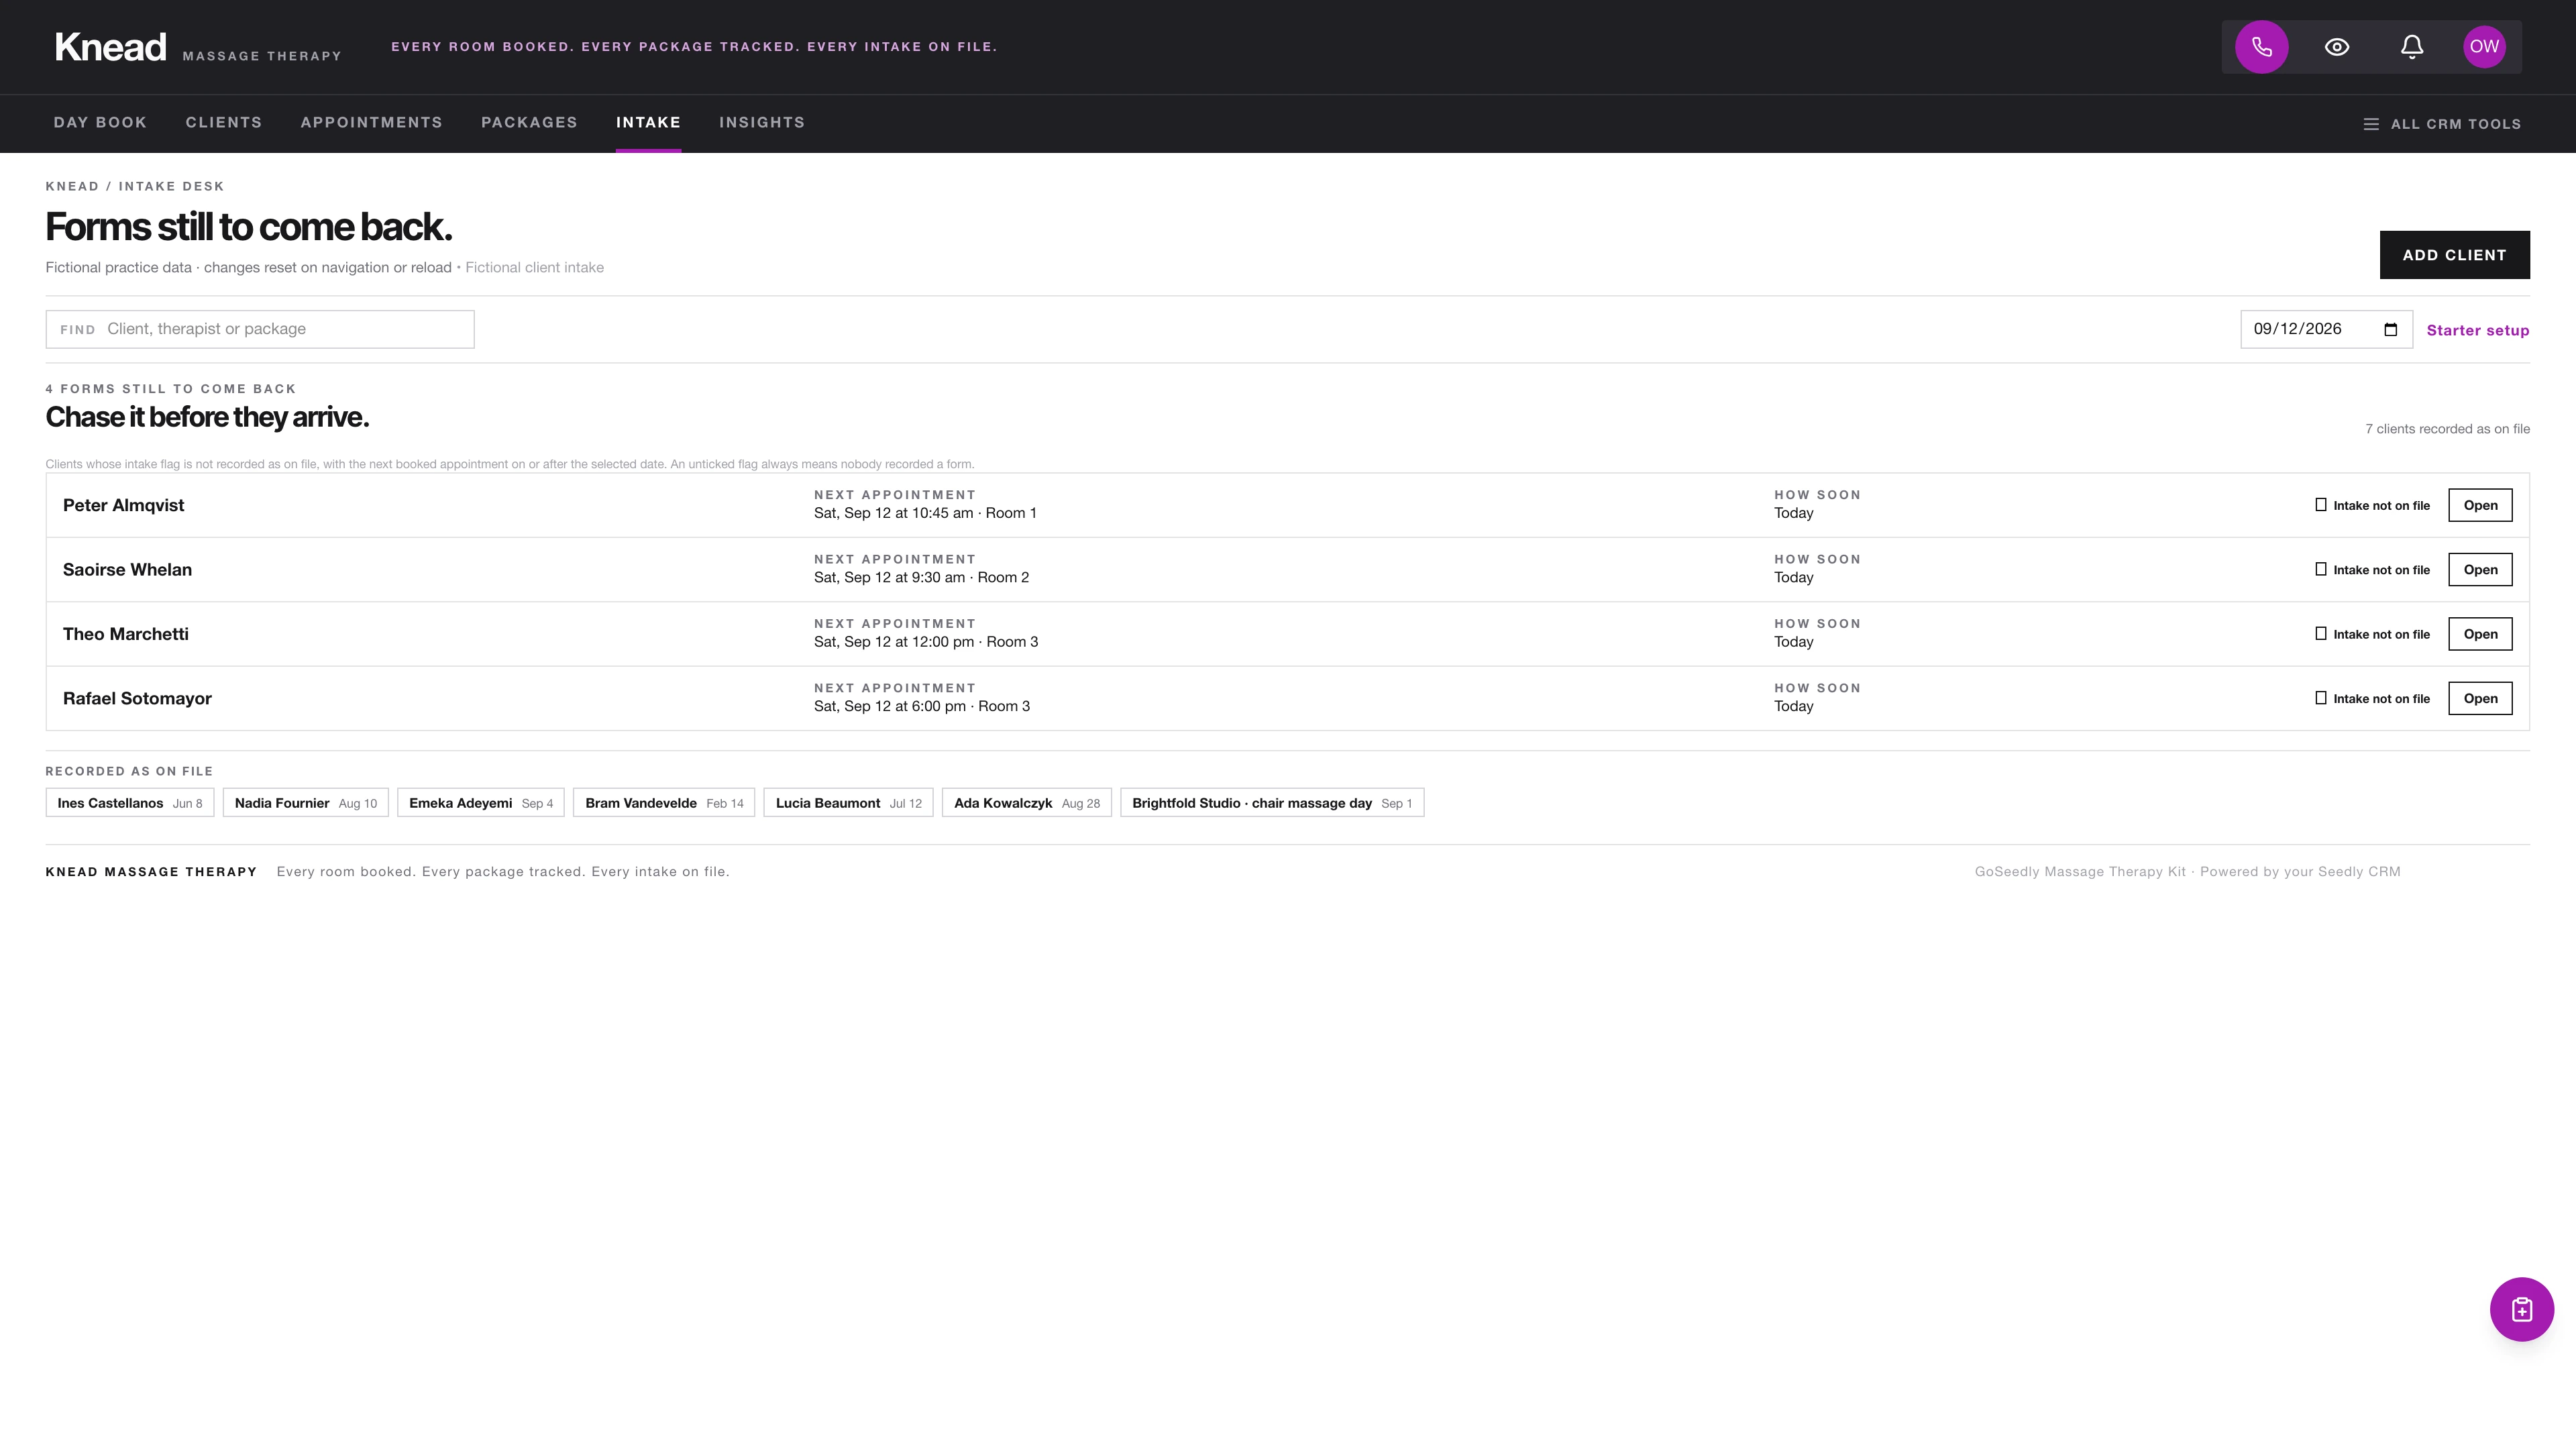Select the Intake tab
The height and width of the screenshot is (1449, 2576).
click(x=648, y=123)
